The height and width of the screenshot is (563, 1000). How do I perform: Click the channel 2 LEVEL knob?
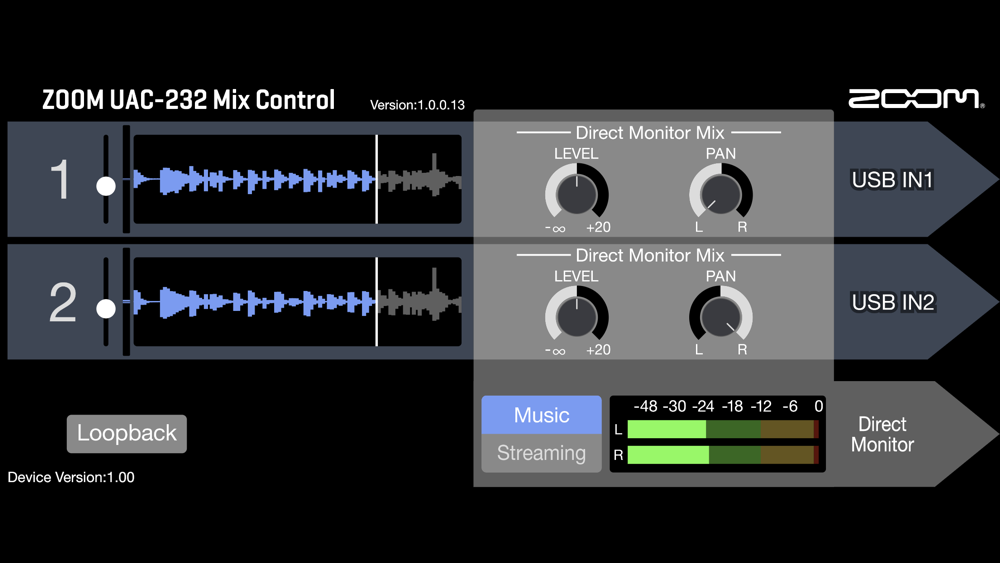tap(577, 316)
